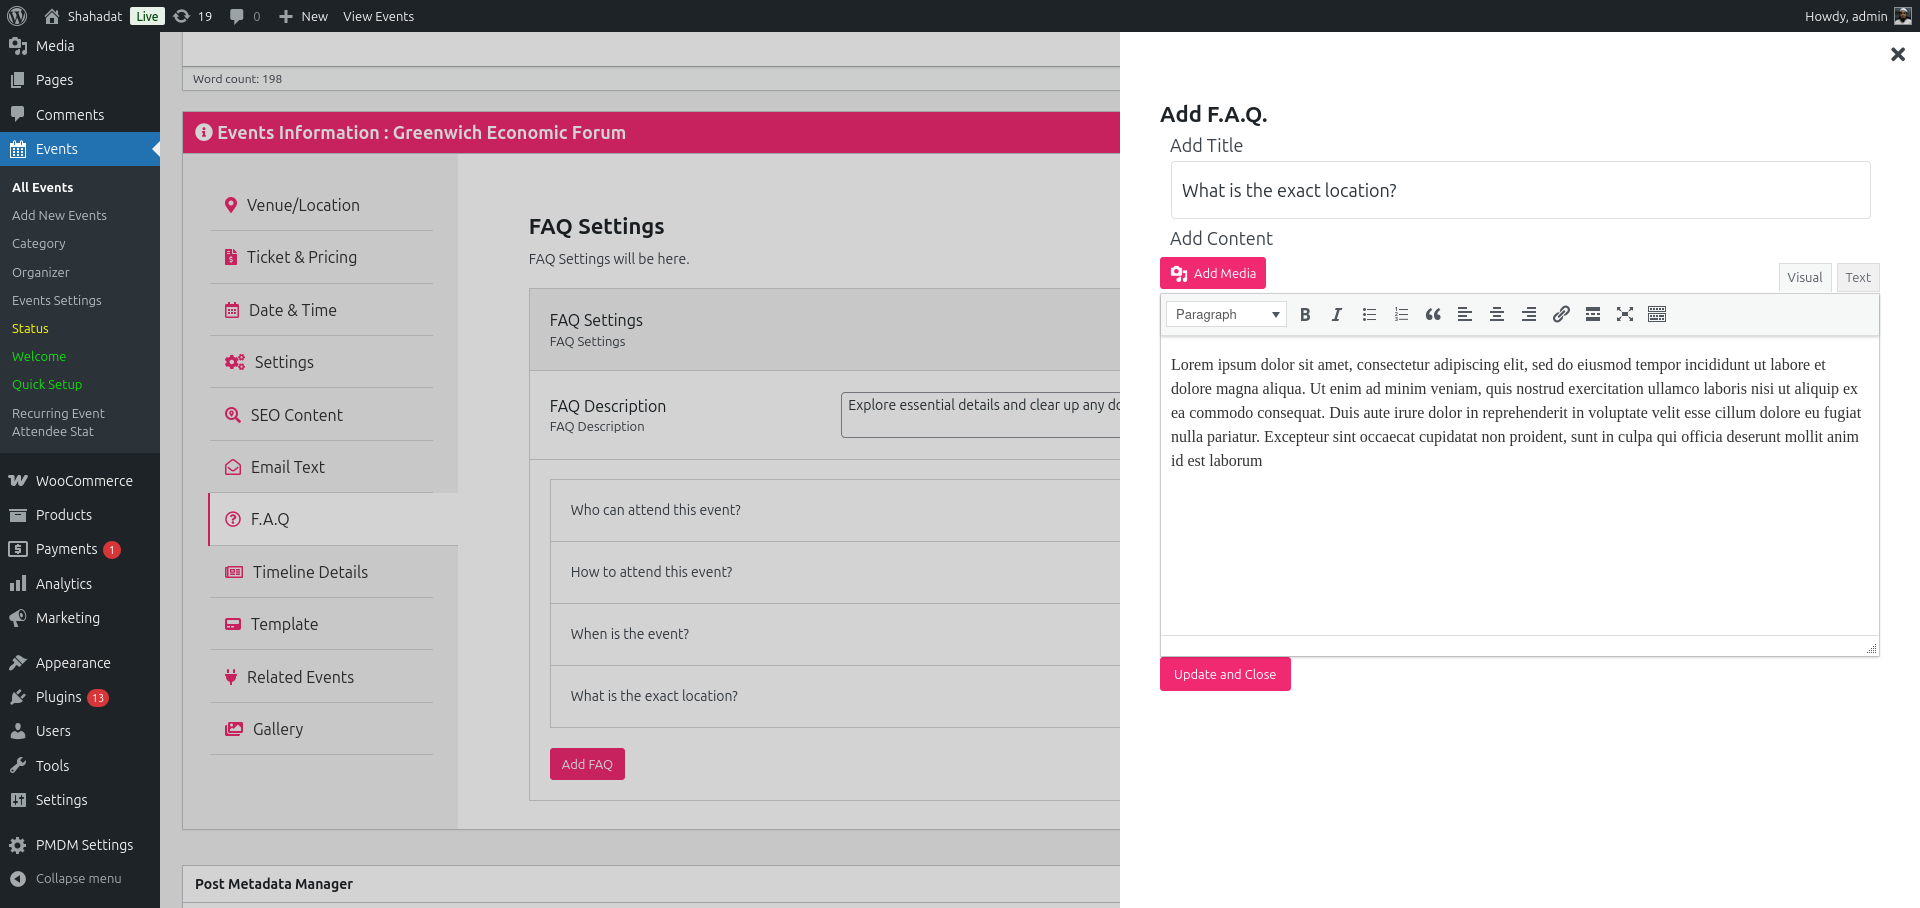This screenshot has width=1920, height=908.
Task: Click the Add FAQ button
Action: tap(587, 764)
